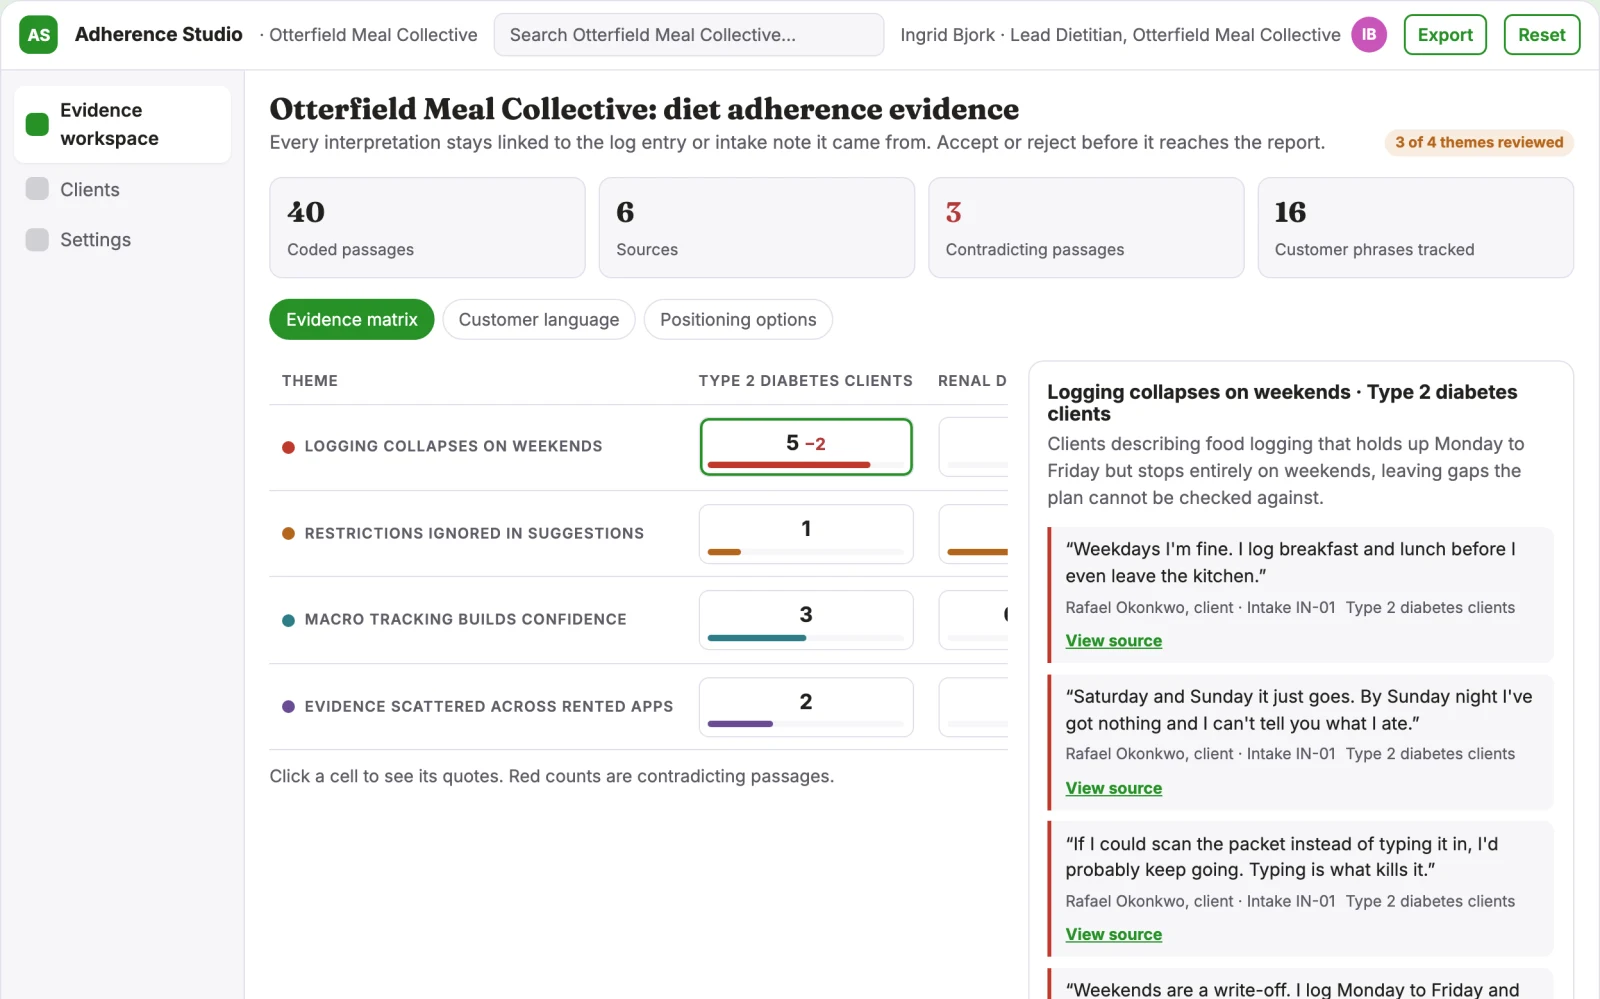This screenshot has height=999, width=1600.
Task: Click the "Adherence Studio" app title
Action: (159, 35)
